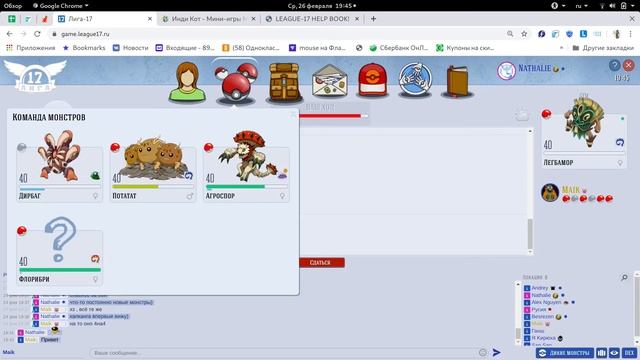The height and width of the screenshot is (360, 640).
Task: Focus the chat message input field
Action: coord(283,352)
